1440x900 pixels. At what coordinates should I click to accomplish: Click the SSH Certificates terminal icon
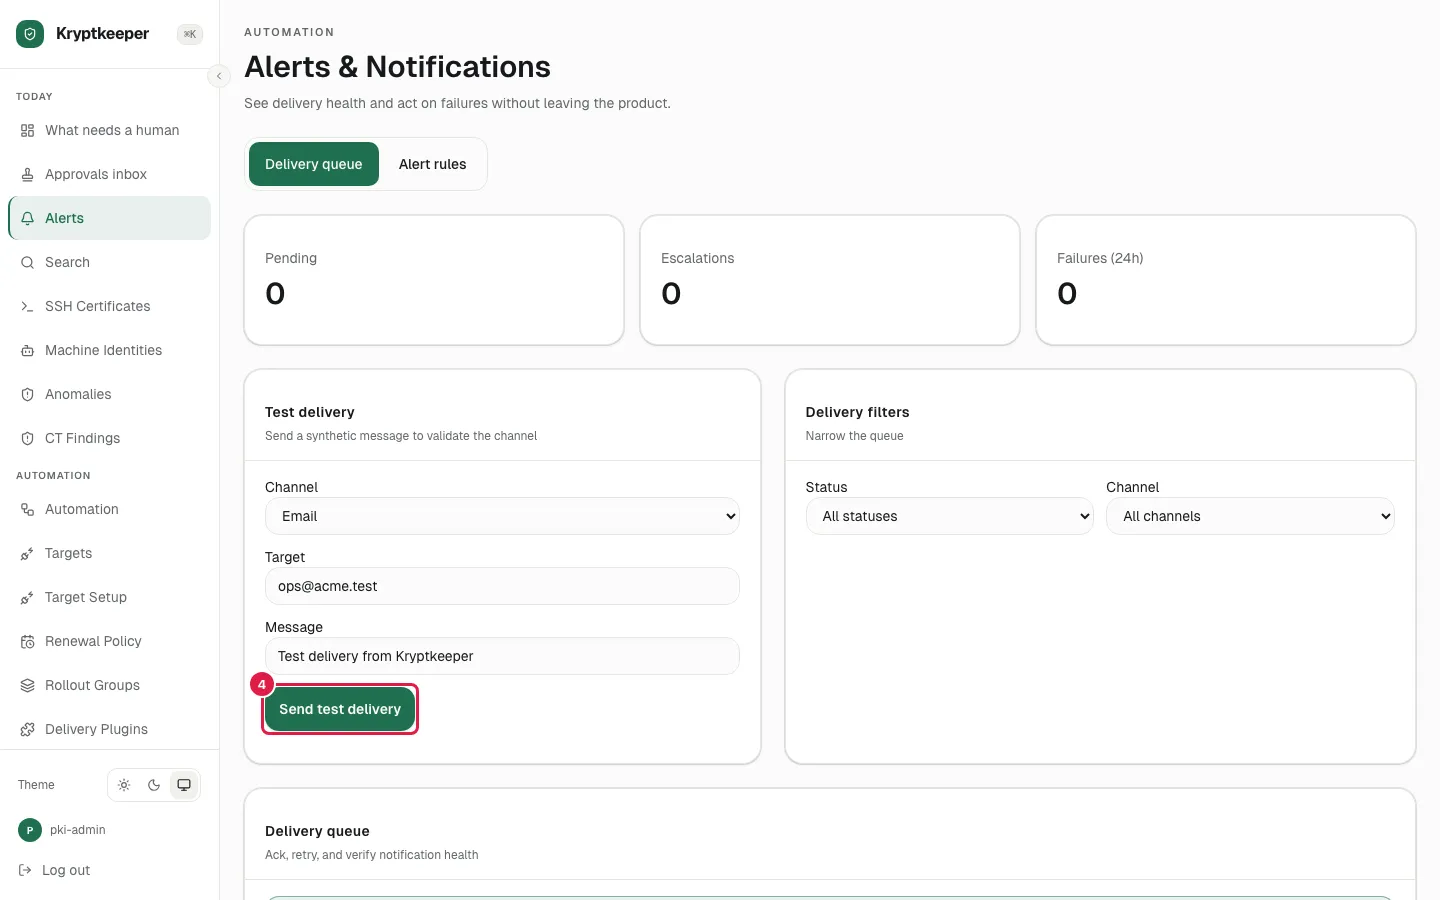point(28,307)
